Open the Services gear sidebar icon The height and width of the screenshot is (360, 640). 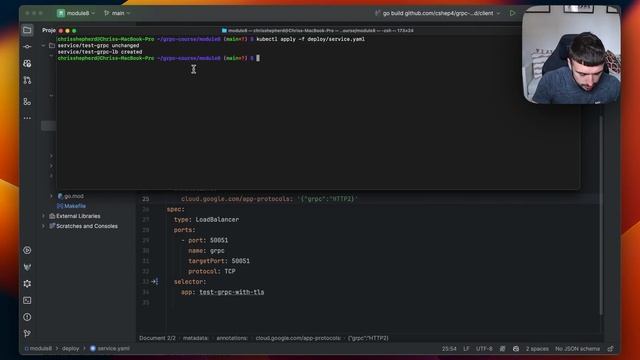coord(27,284)
